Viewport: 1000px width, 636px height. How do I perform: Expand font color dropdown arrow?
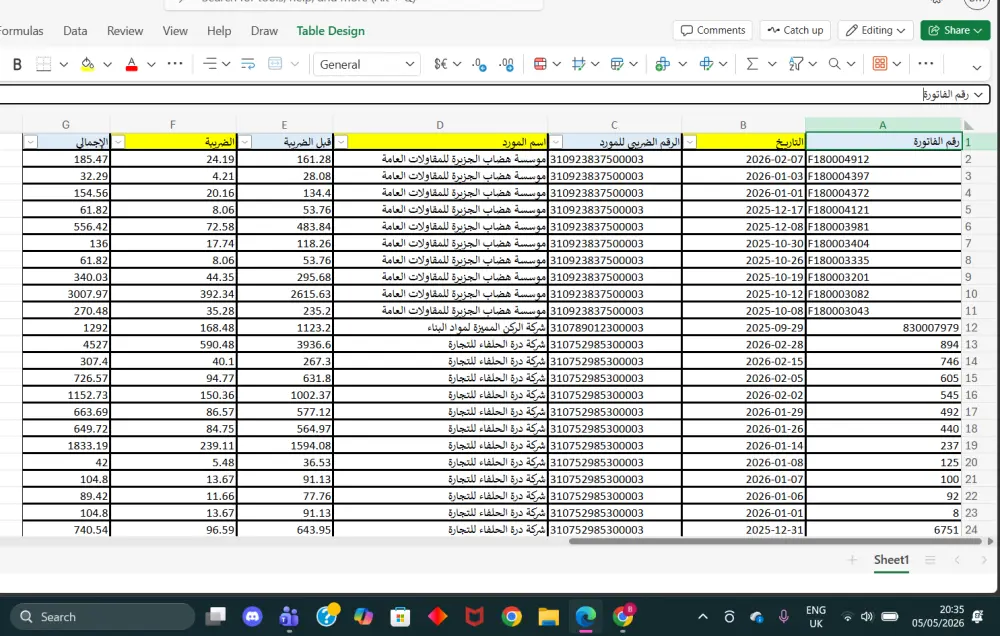(151, 64)
